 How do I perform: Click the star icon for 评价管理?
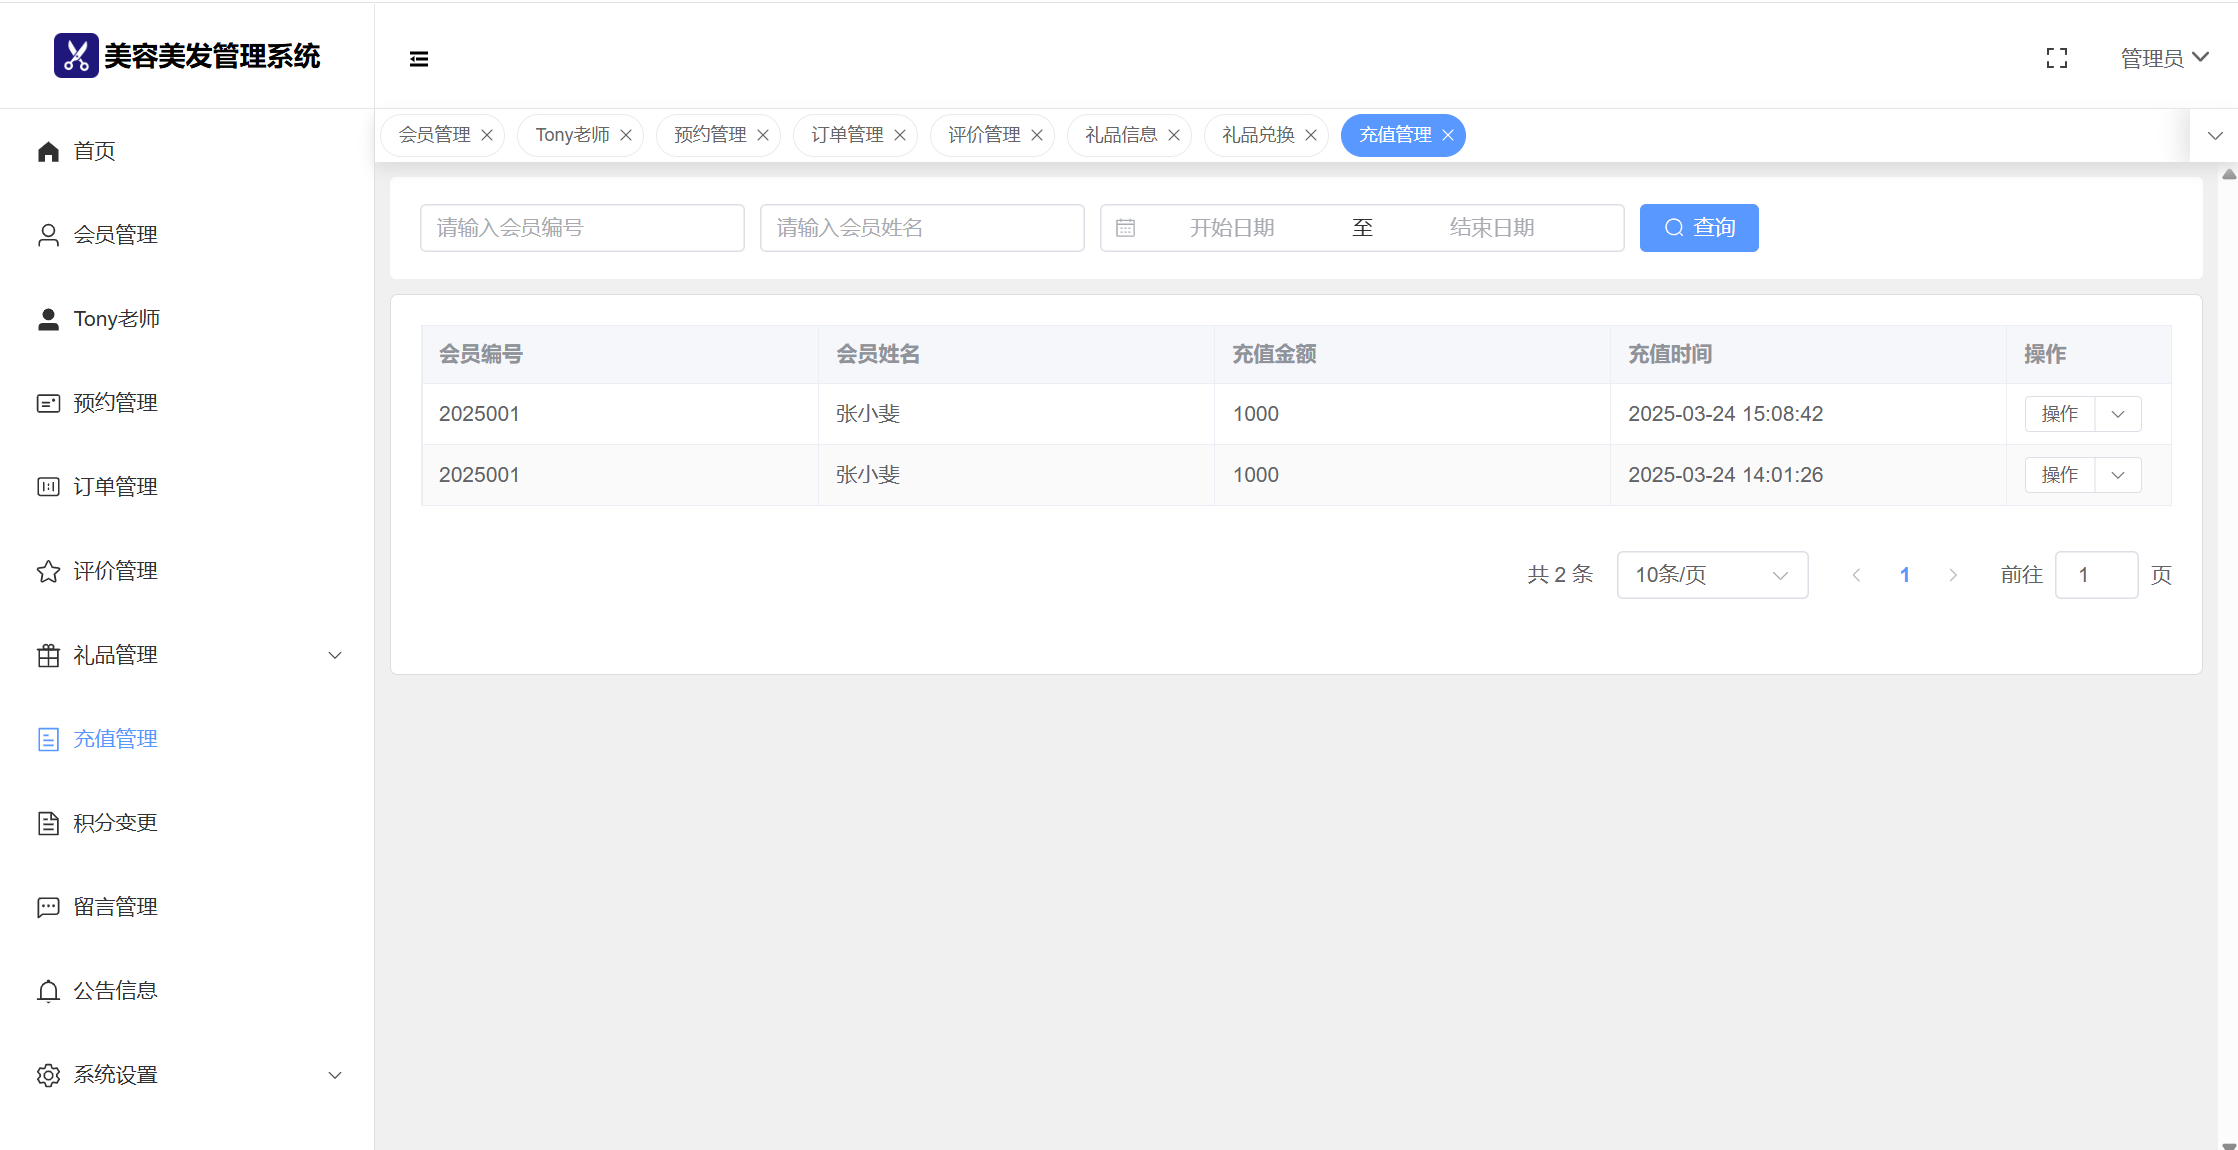point(48,571)
